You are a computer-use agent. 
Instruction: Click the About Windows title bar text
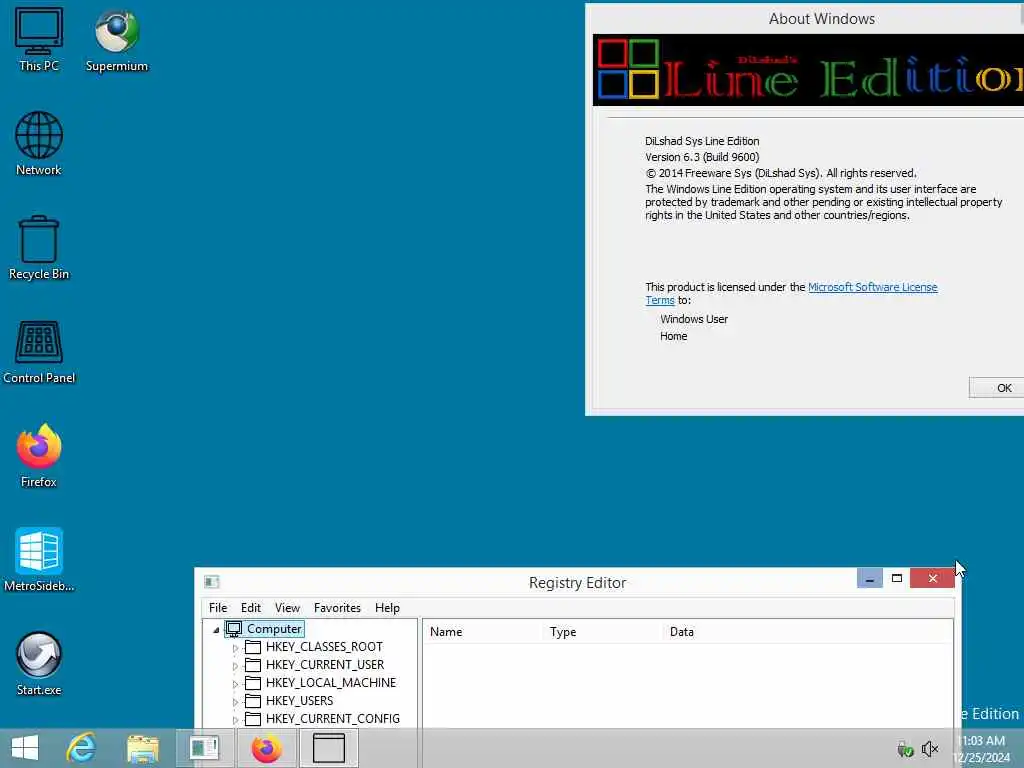point(822,19)
